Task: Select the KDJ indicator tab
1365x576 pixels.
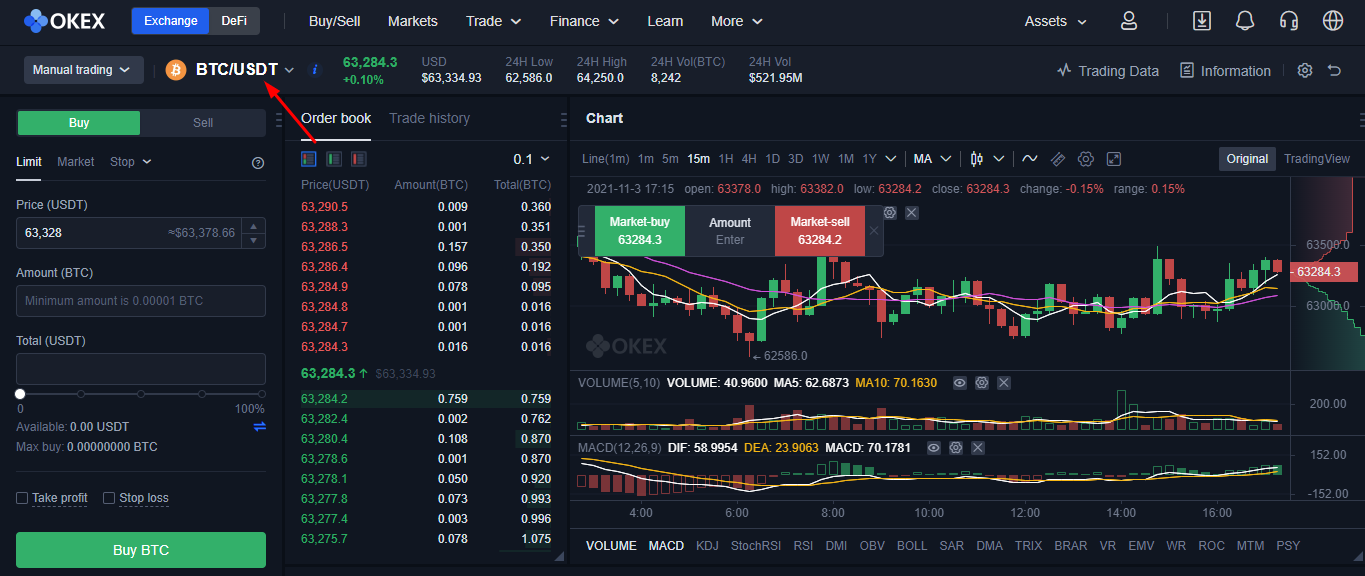Action: (x=707, y=546)
